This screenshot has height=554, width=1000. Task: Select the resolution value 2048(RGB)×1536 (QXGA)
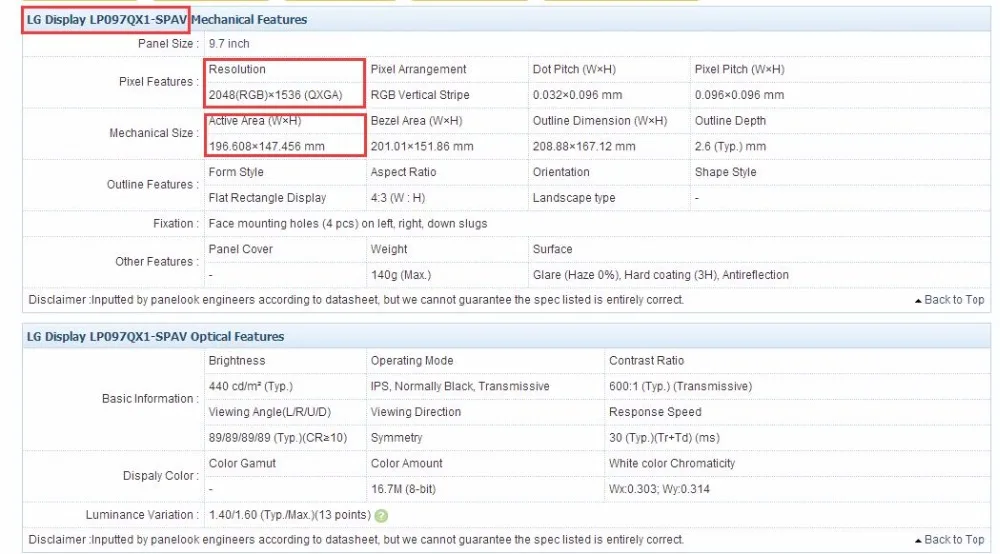tap(276, 95)
